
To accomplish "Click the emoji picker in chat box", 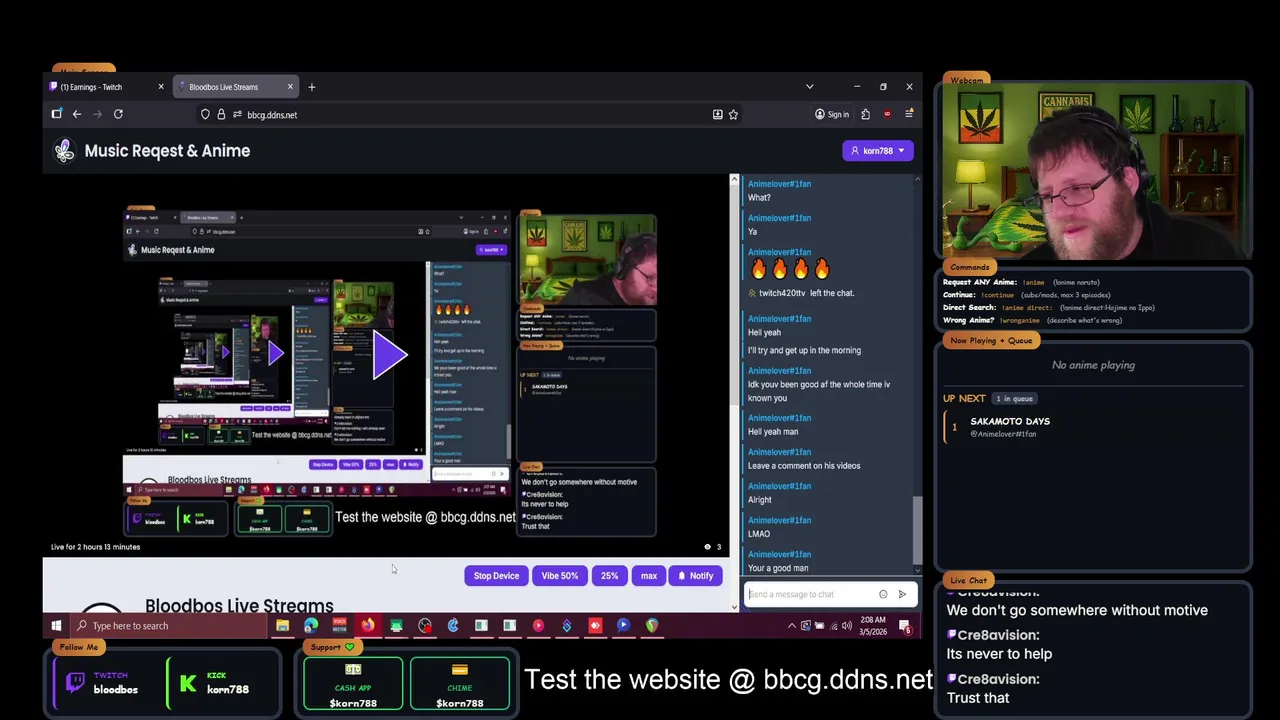I will click(883, 594).
